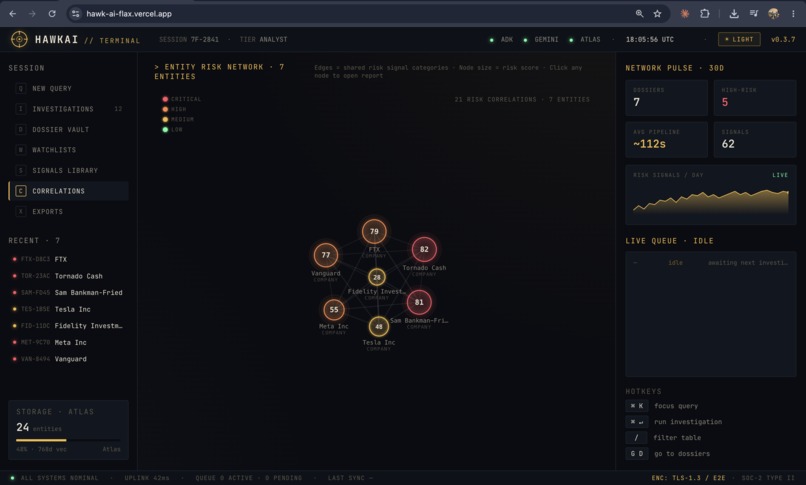Open the recent FTX dossier
The width and height of the screenshot is (806, 485).
pos(68,259)
